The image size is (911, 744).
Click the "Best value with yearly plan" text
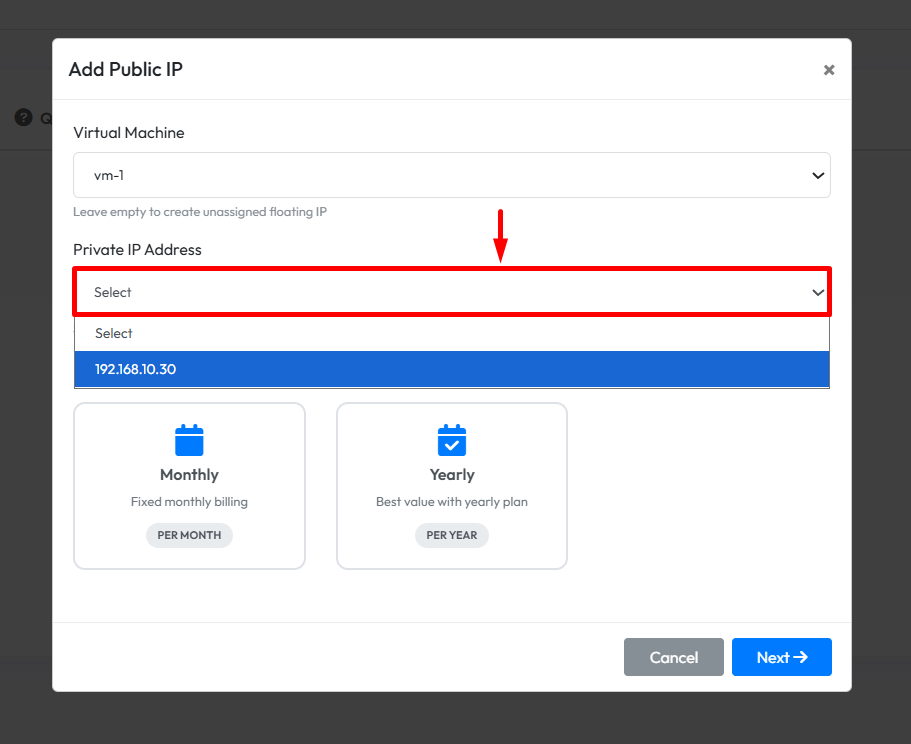pos(452,502)
